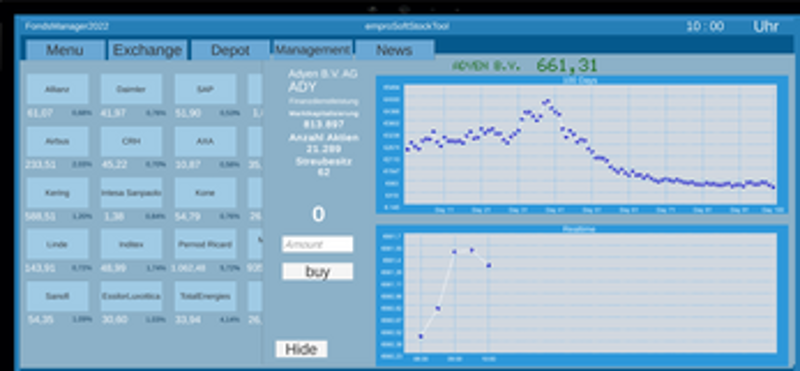The height and width of the screenshot is (371, 800).
Task: Click the Kering price 588,51
Action: point(40,216)
